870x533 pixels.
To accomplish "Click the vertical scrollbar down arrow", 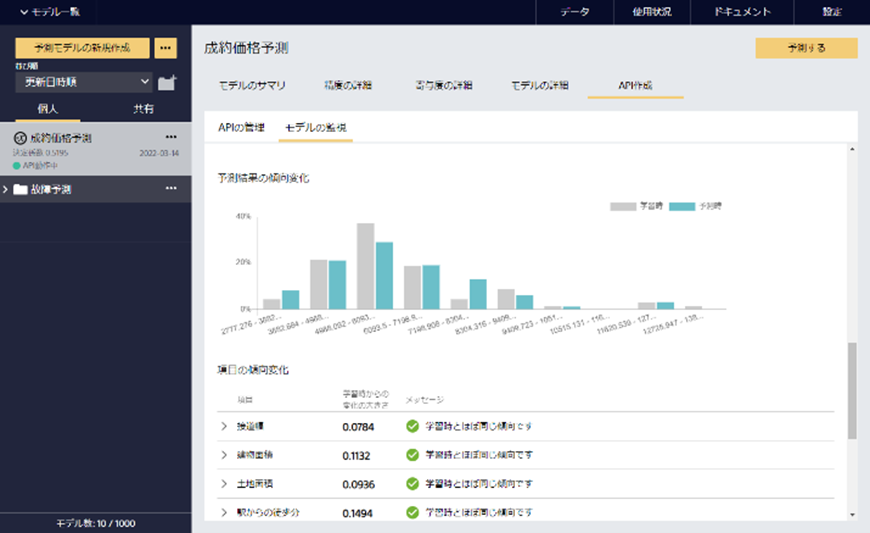I will coord(852,514).
